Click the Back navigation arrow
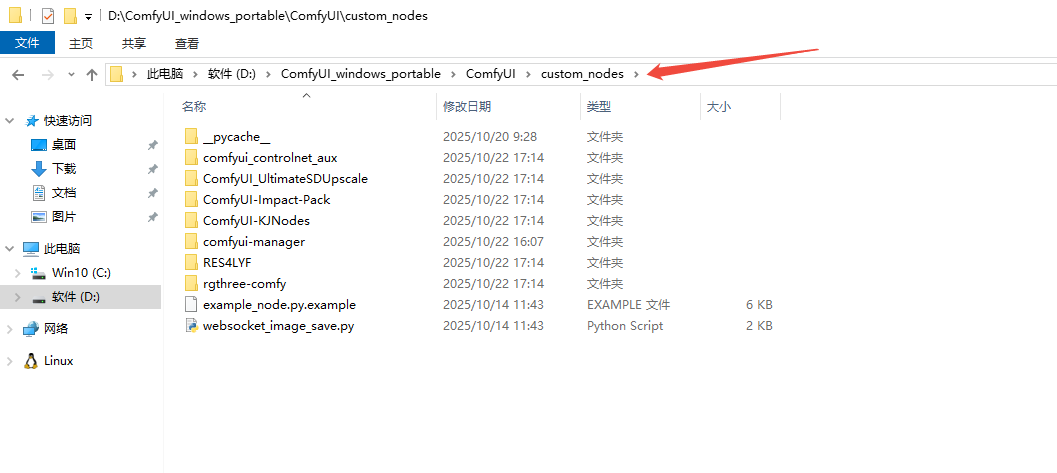 17,74
